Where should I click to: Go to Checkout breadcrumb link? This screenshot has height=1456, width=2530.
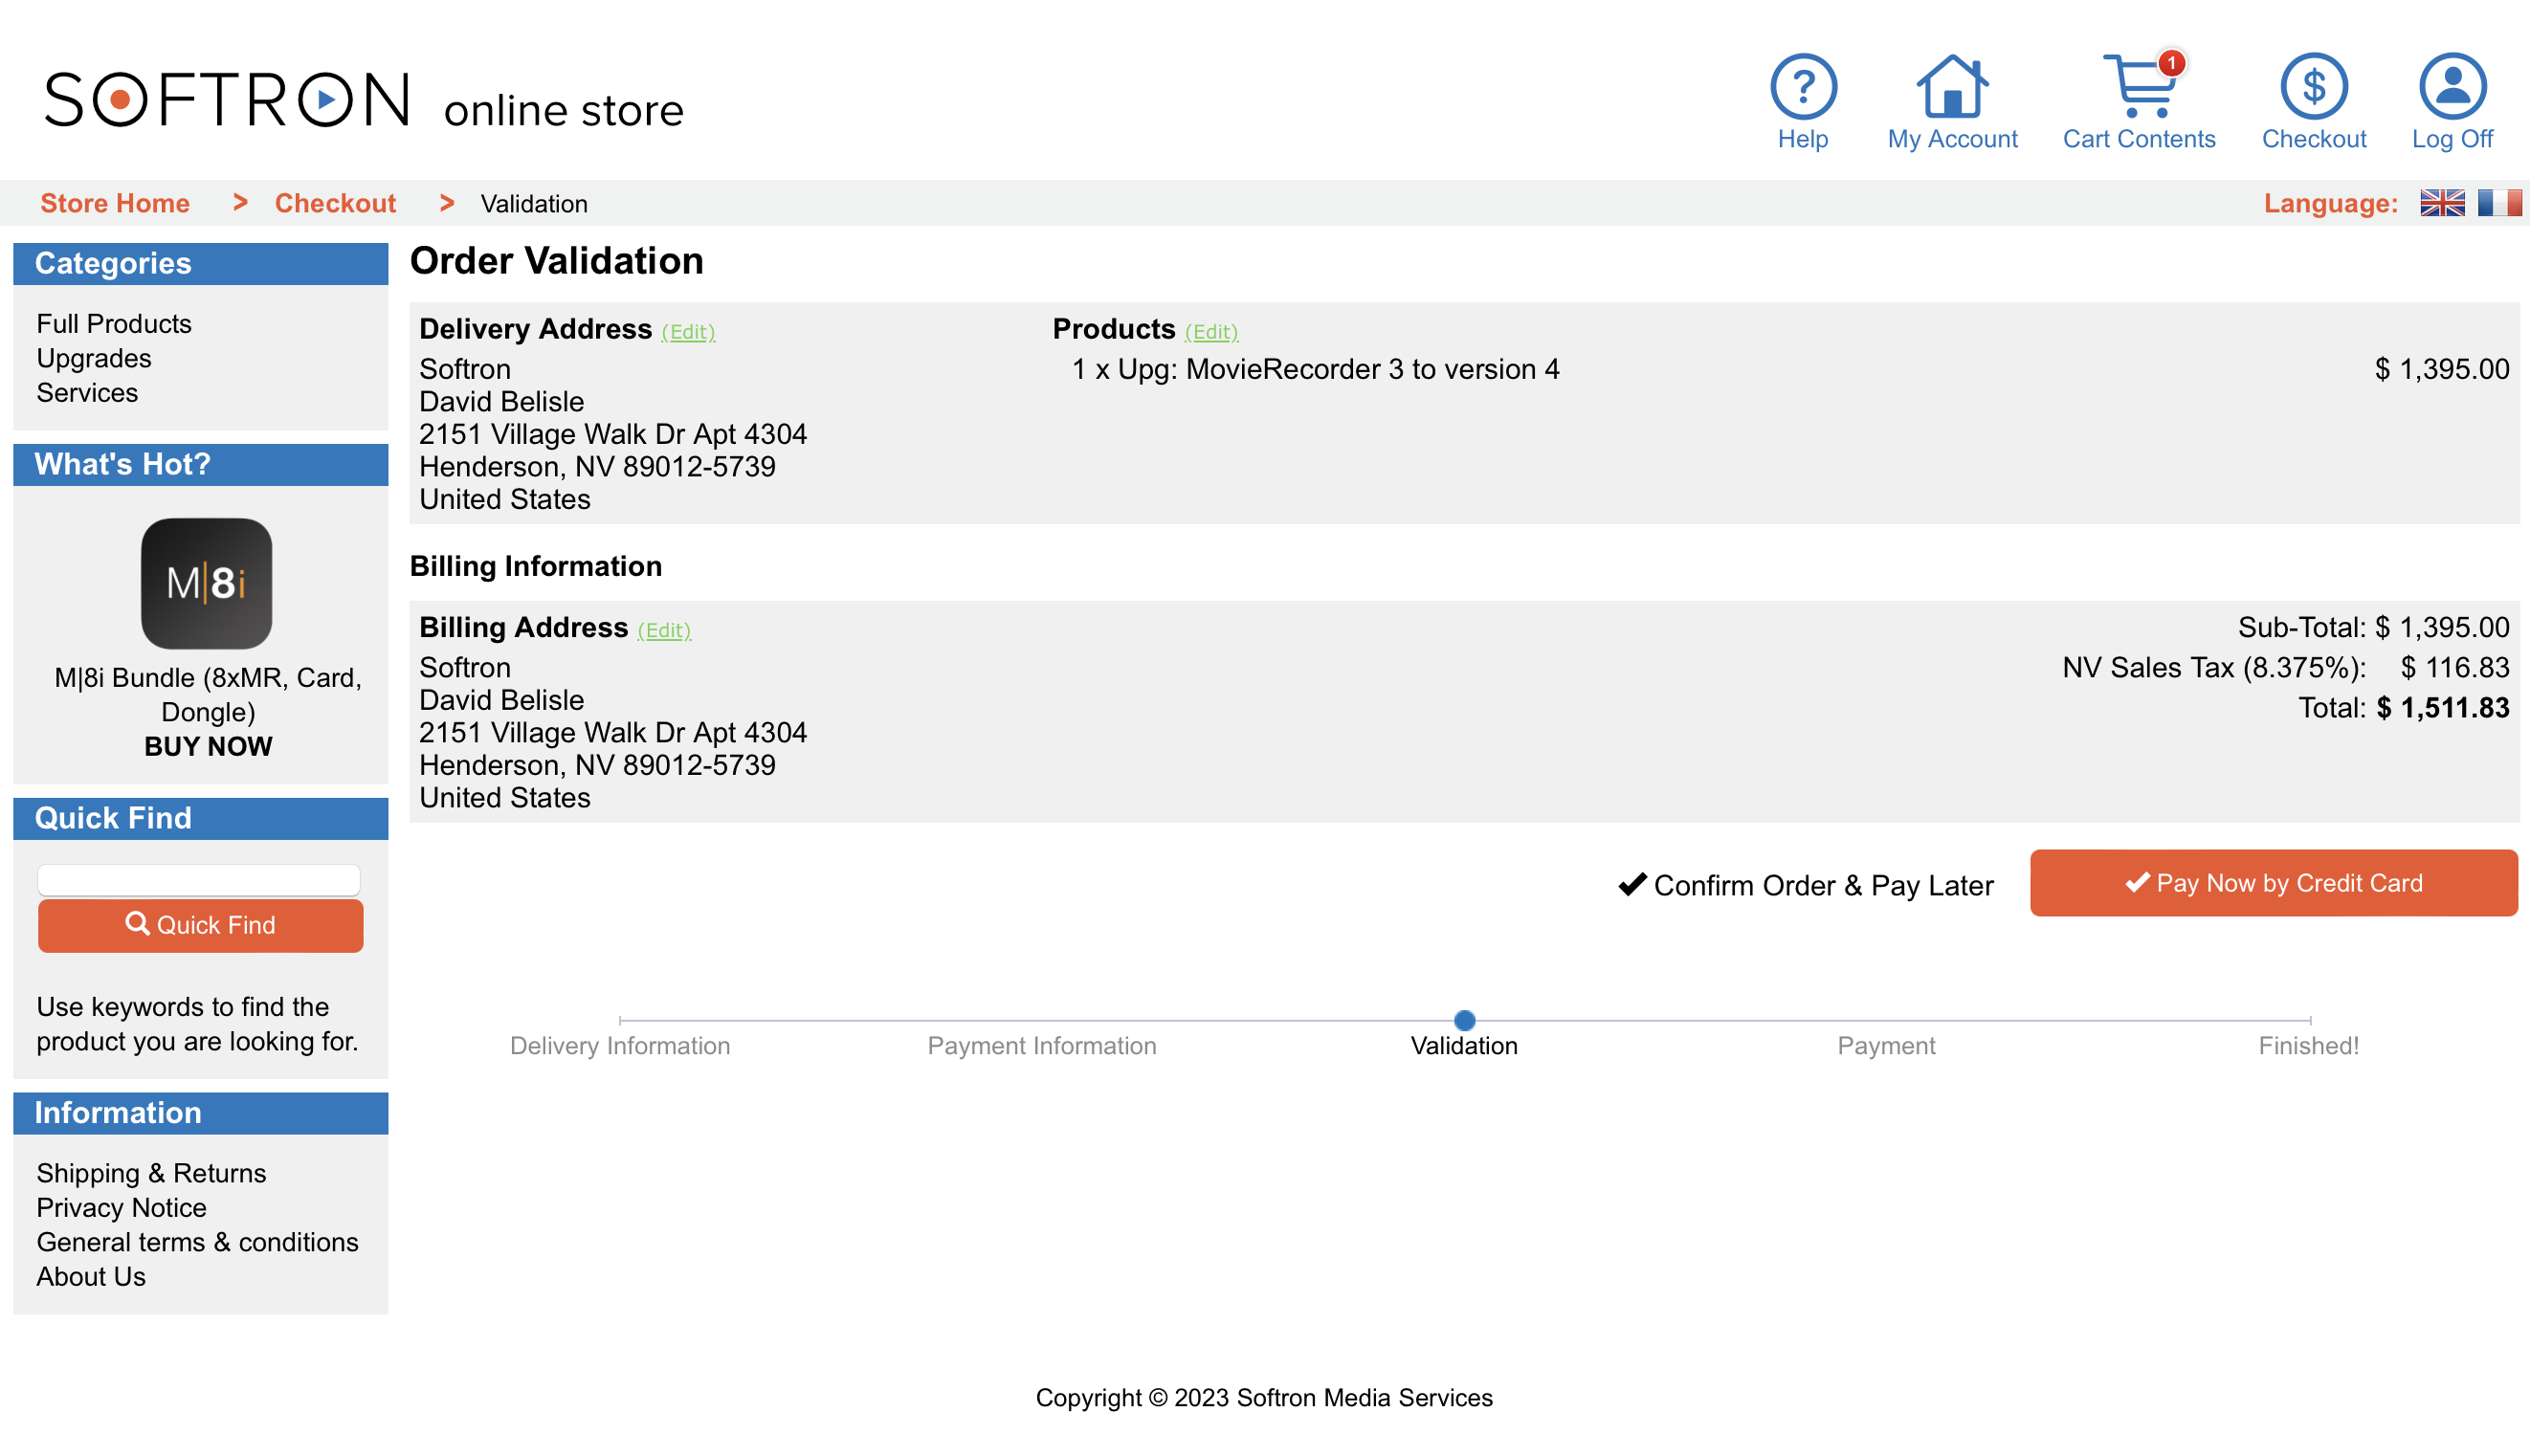click(x=335, y=203)
